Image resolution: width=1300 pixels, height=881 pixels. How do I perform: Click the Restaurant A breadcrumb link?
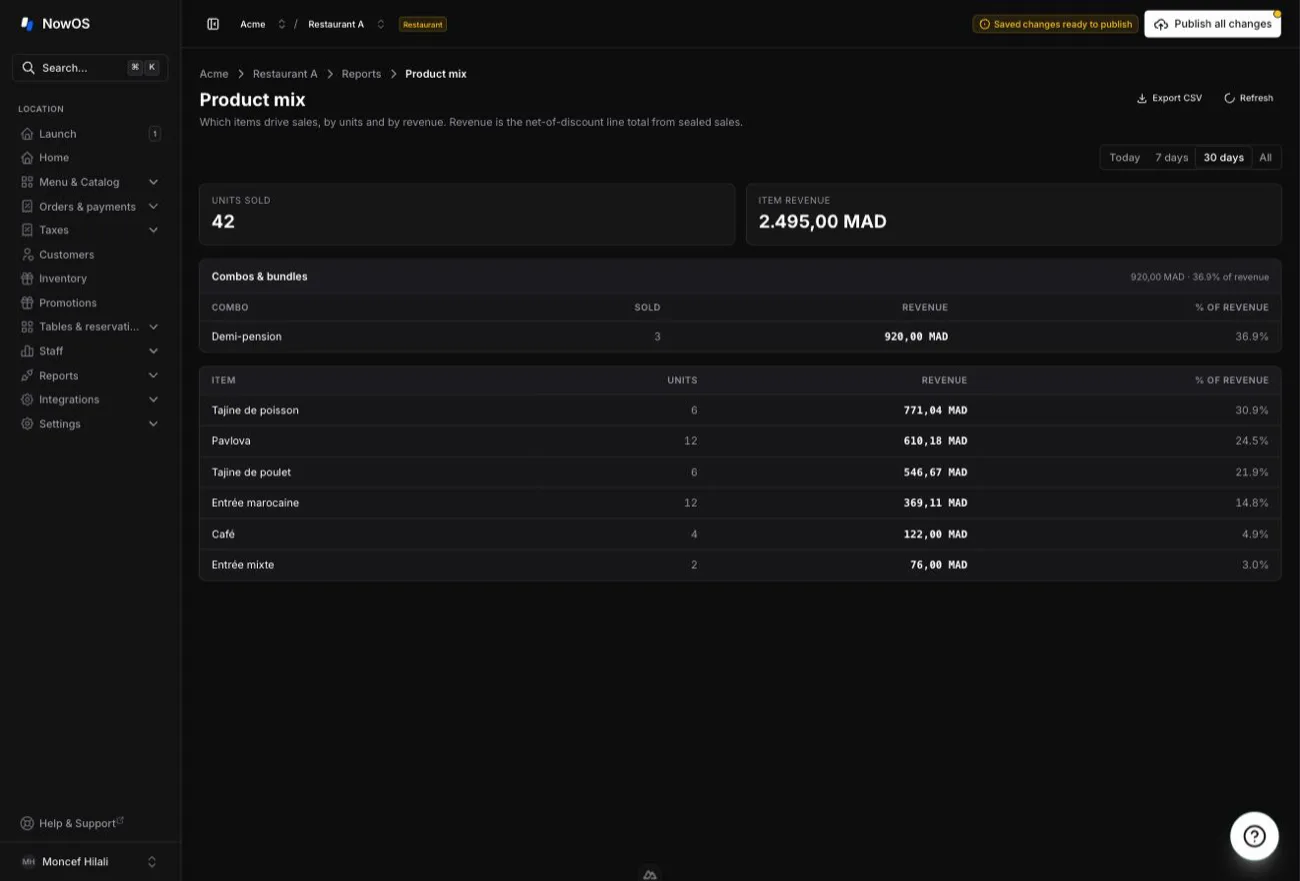(x=285, y=74)
